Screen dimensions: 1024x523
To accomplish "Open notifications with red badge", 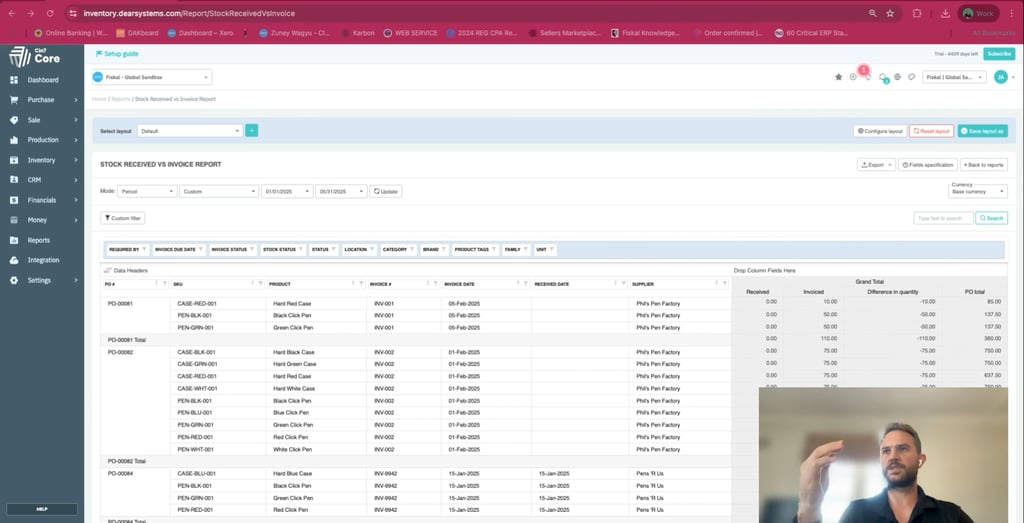I will coord(866,74).
